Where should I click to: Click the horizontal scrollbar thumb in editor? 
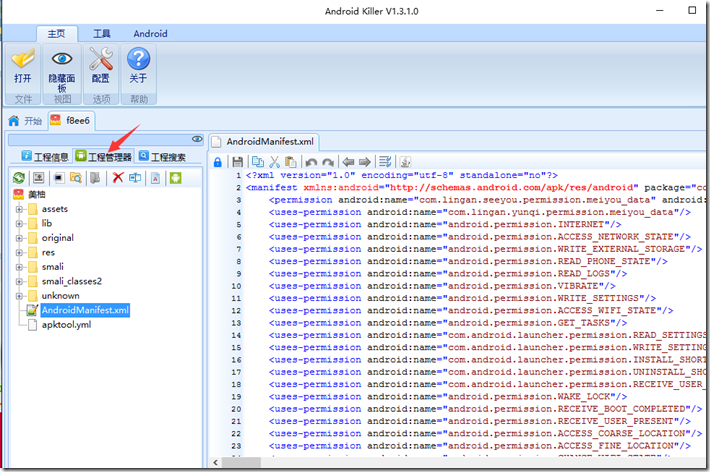pyautogui.click(x=241, y=462)
